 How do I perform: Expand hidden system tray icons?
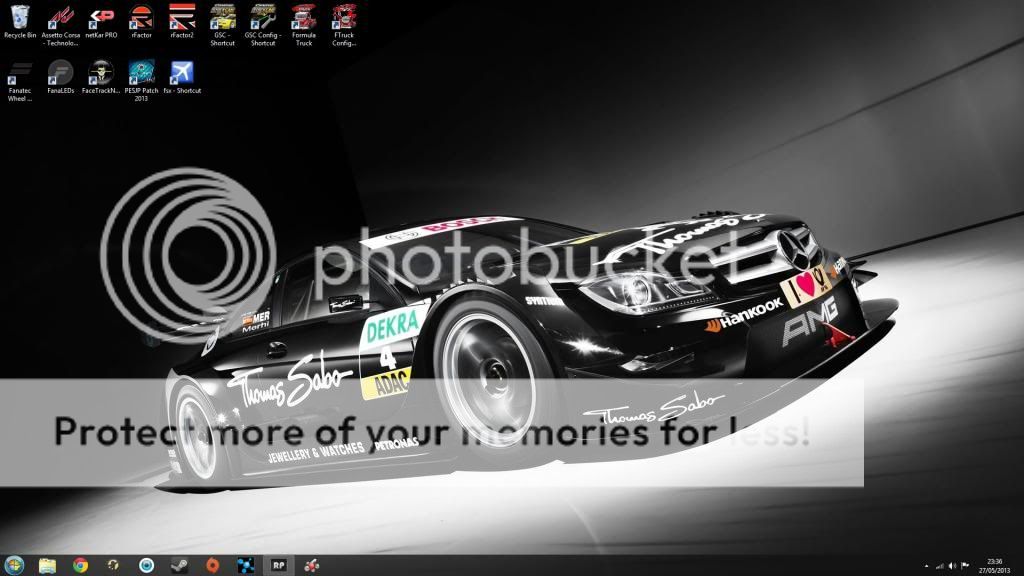(926, 564)
